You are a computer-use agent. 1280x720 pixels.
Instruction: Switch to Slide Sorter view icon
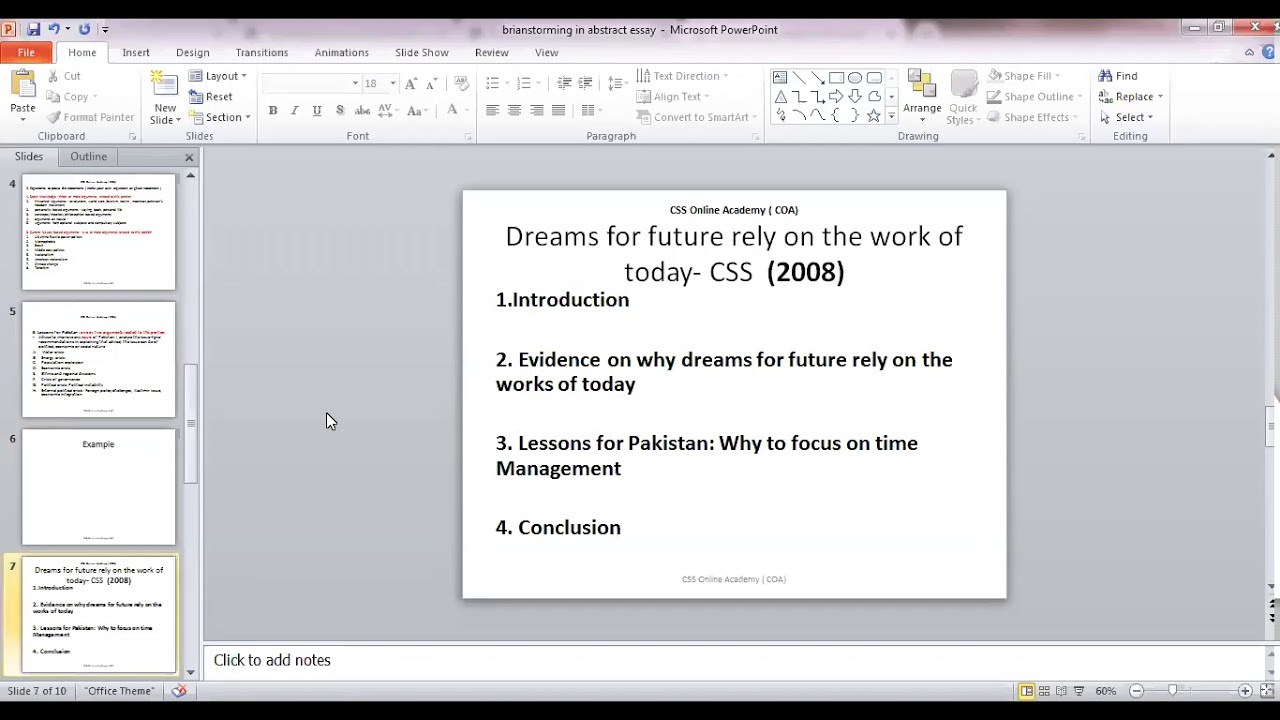(1044, 691)
